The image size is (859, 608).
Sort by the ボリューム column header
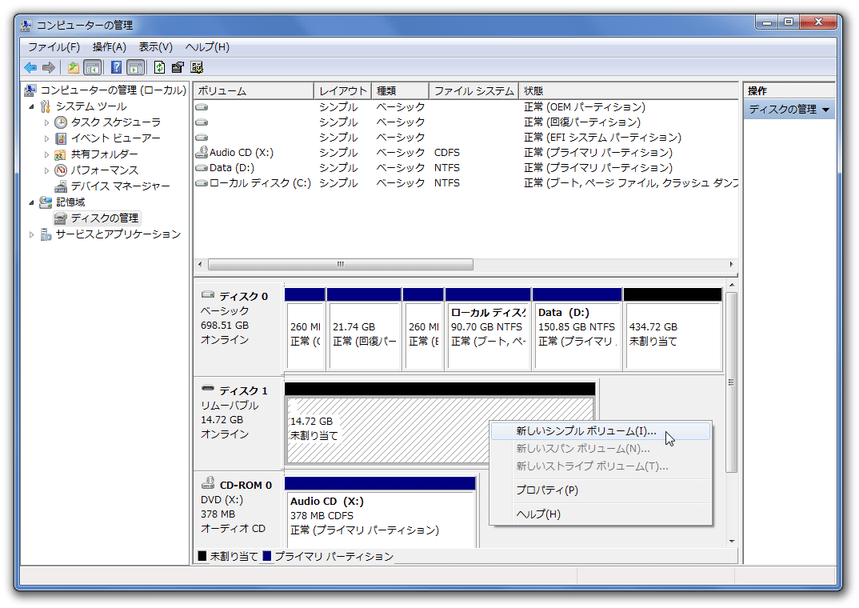click(254, 91)
